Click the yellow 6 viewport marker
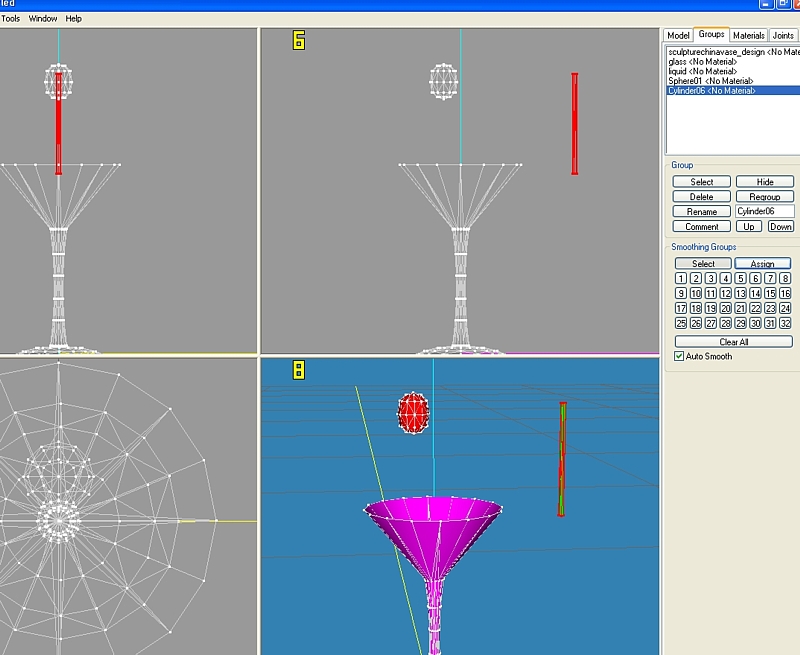The image size is (800, 655). pyautogui.click(x=298, y=40)
